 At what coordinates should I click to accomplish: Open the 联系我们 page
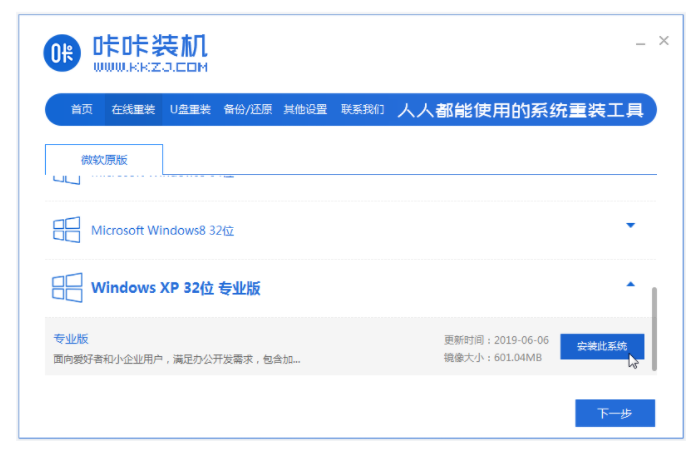click(x=362, y=109)
